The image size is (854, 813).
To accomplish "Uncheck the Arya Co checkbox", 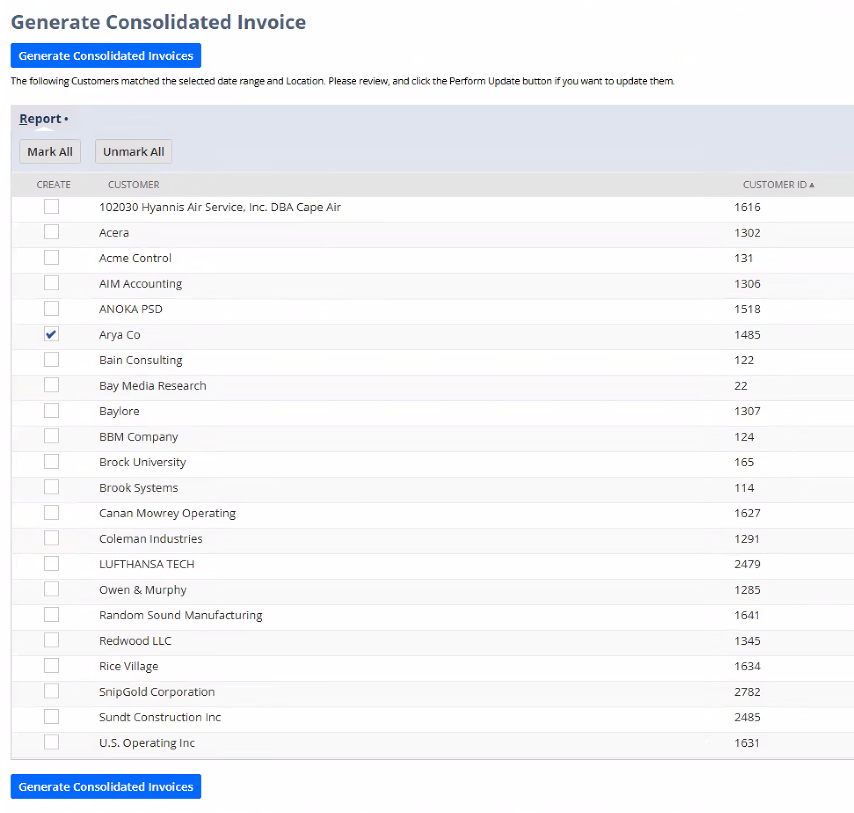I will 51,334.
